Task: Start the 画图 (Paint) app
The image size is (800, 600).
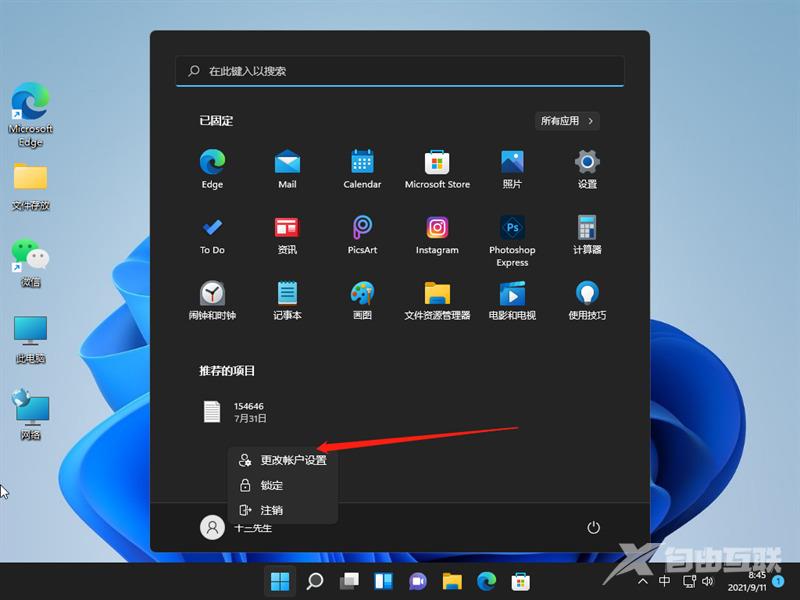Action: [x=362, y=298]
